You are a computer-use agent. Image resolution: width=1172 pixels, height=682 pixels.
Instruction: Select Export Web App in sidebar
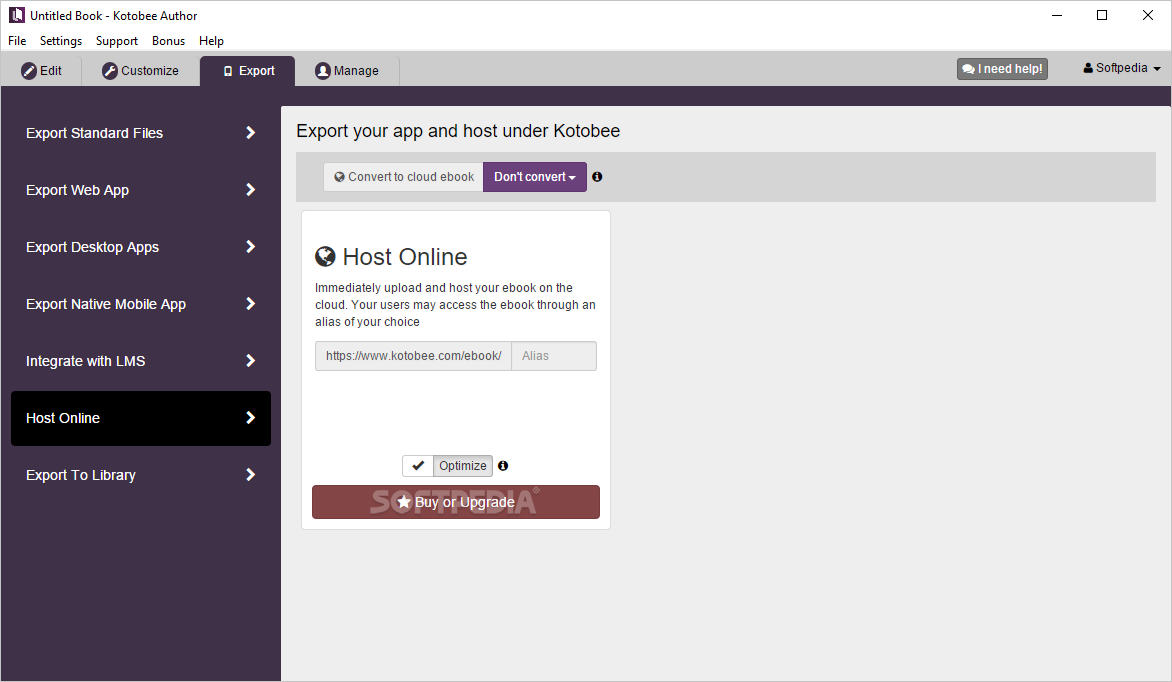[x=141, y=190]
